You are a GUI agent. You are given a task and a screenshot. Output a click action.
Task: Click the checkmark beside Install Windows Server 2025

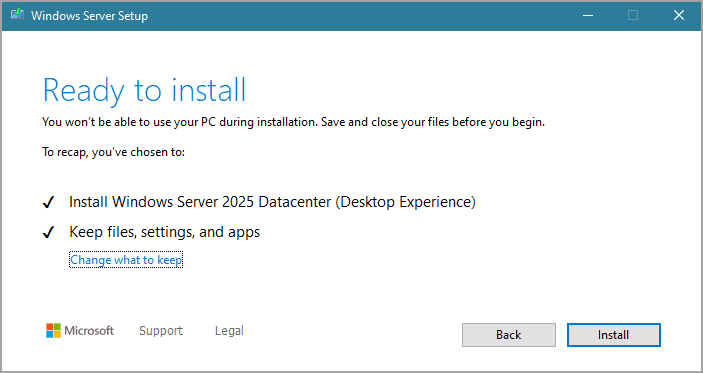pos(48,202)
